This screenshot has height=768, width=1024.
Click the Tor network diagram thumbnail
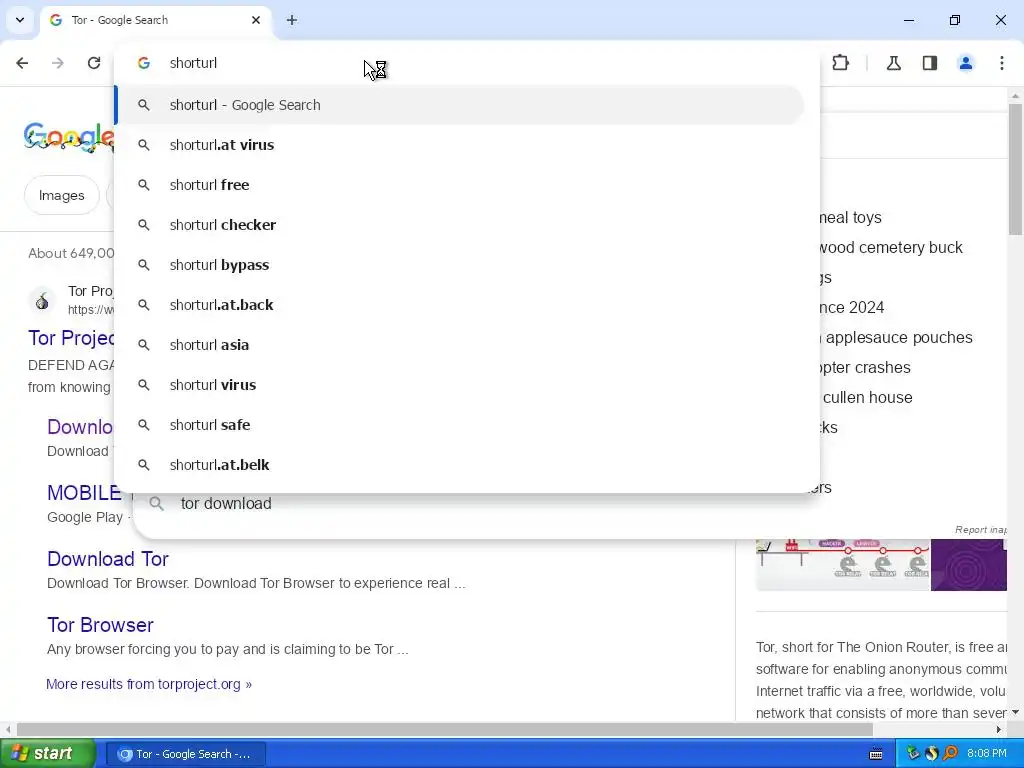(x=842, y=565)
